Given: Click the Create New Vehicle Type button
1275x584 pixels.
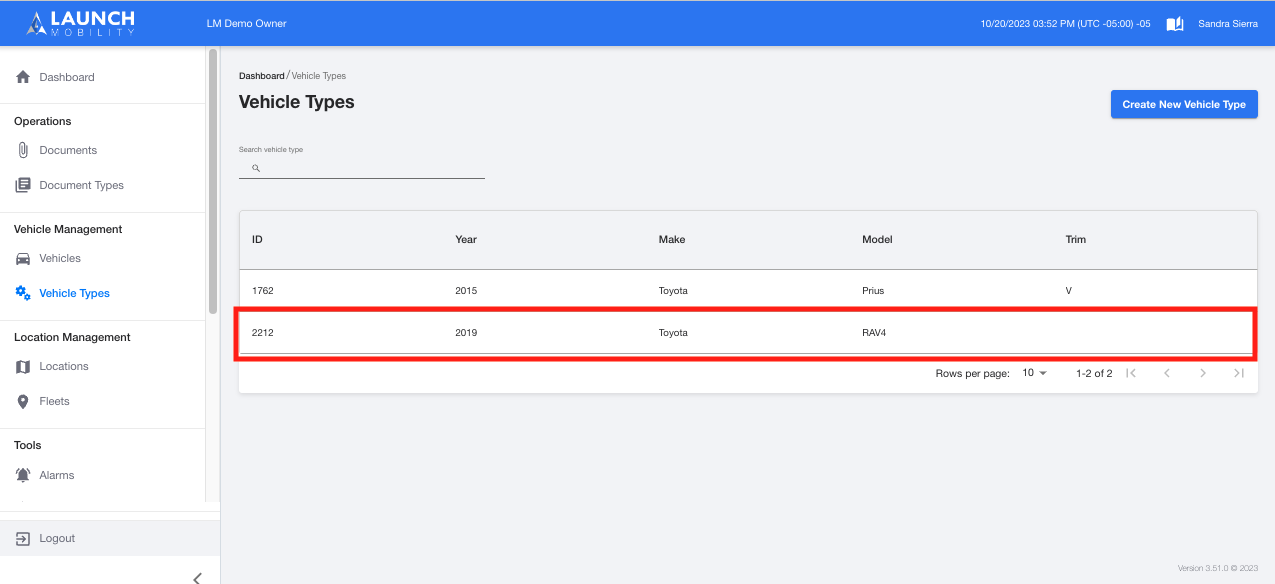Looking at the screenshot, I should 1184,104.
